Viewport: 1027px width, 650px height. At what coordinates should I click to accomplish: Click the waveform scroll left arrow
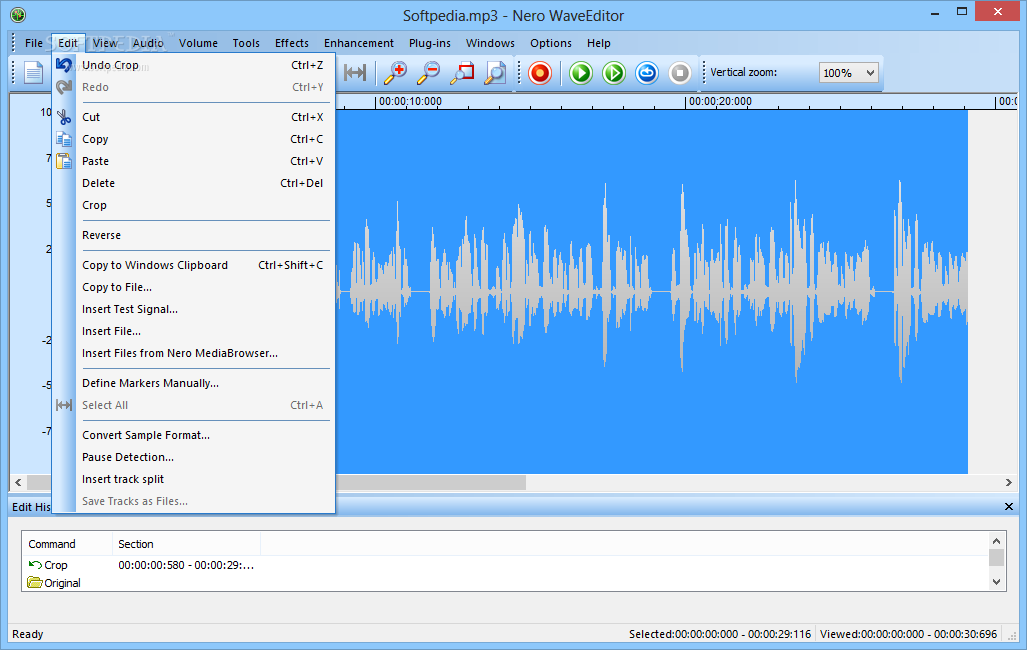[x=18, y=482]
